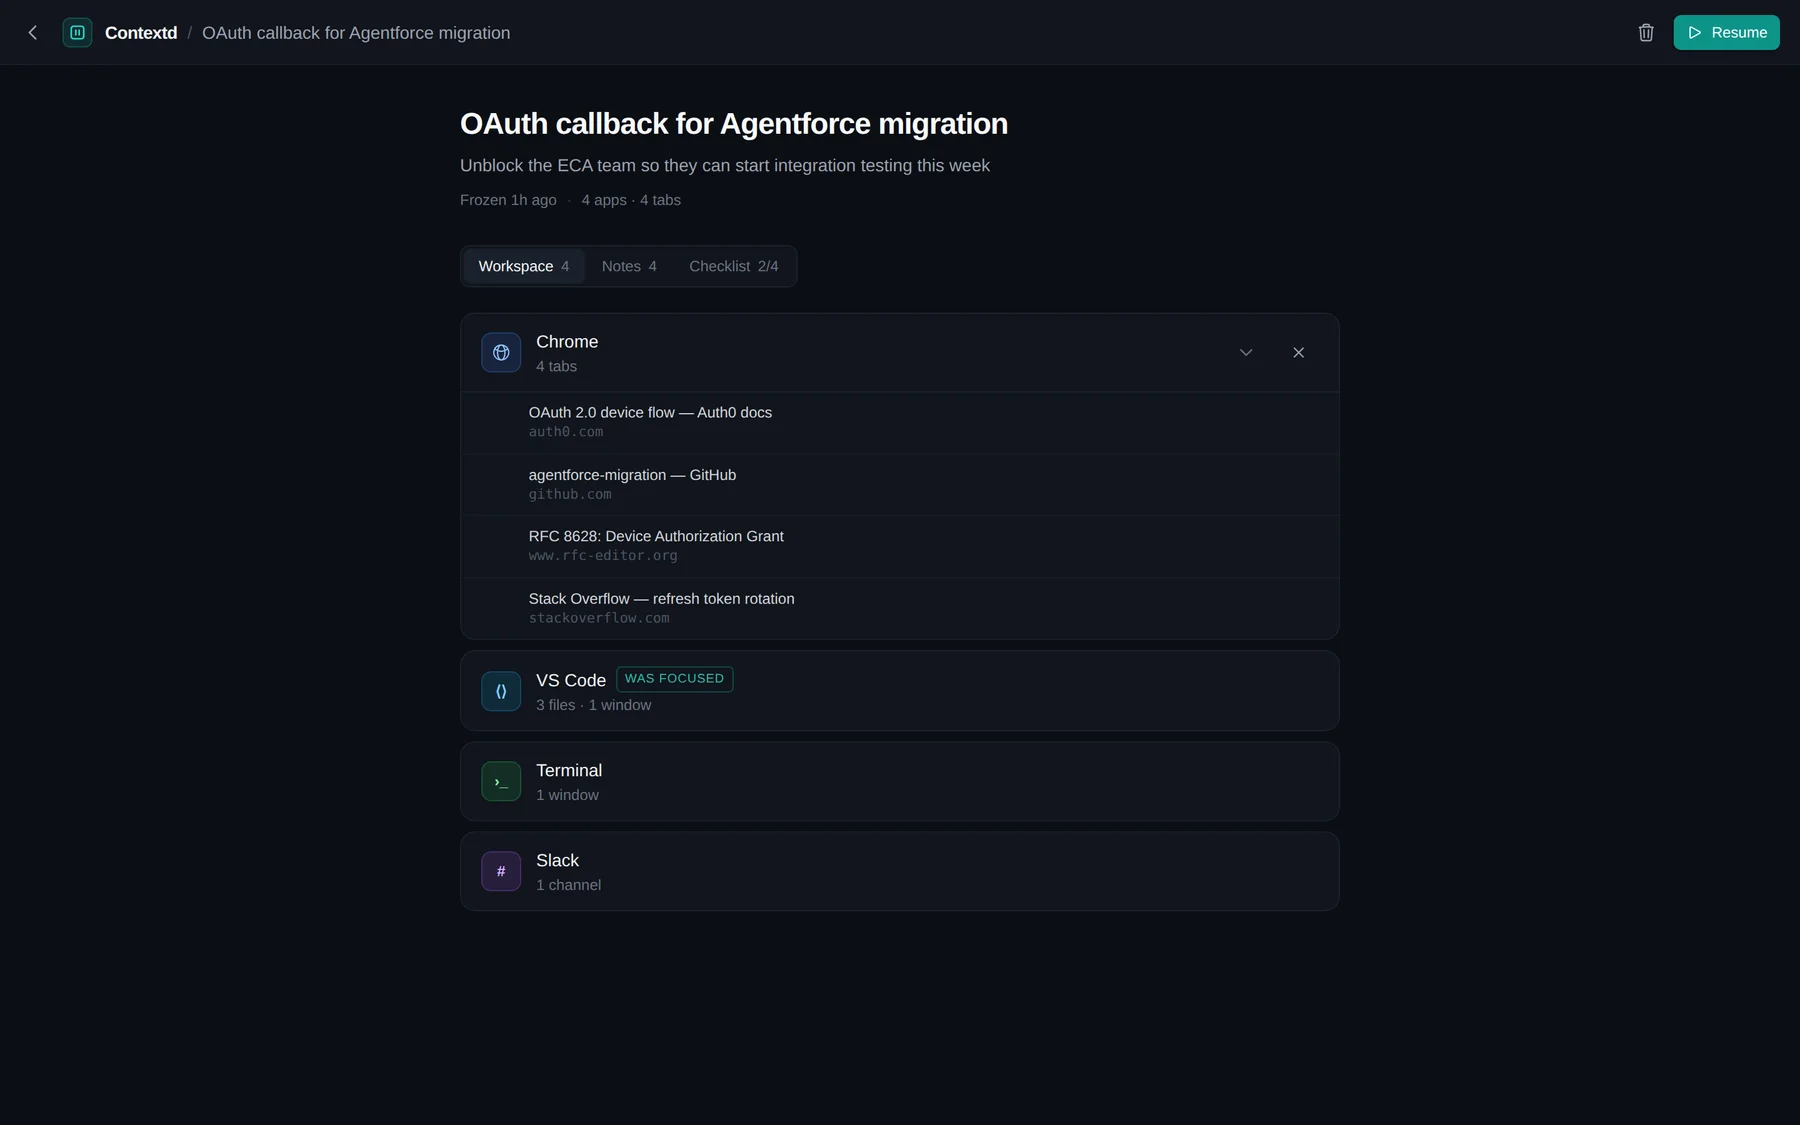Click the Chrome app icon
1800x1125 pixels.
click(501, 353)
